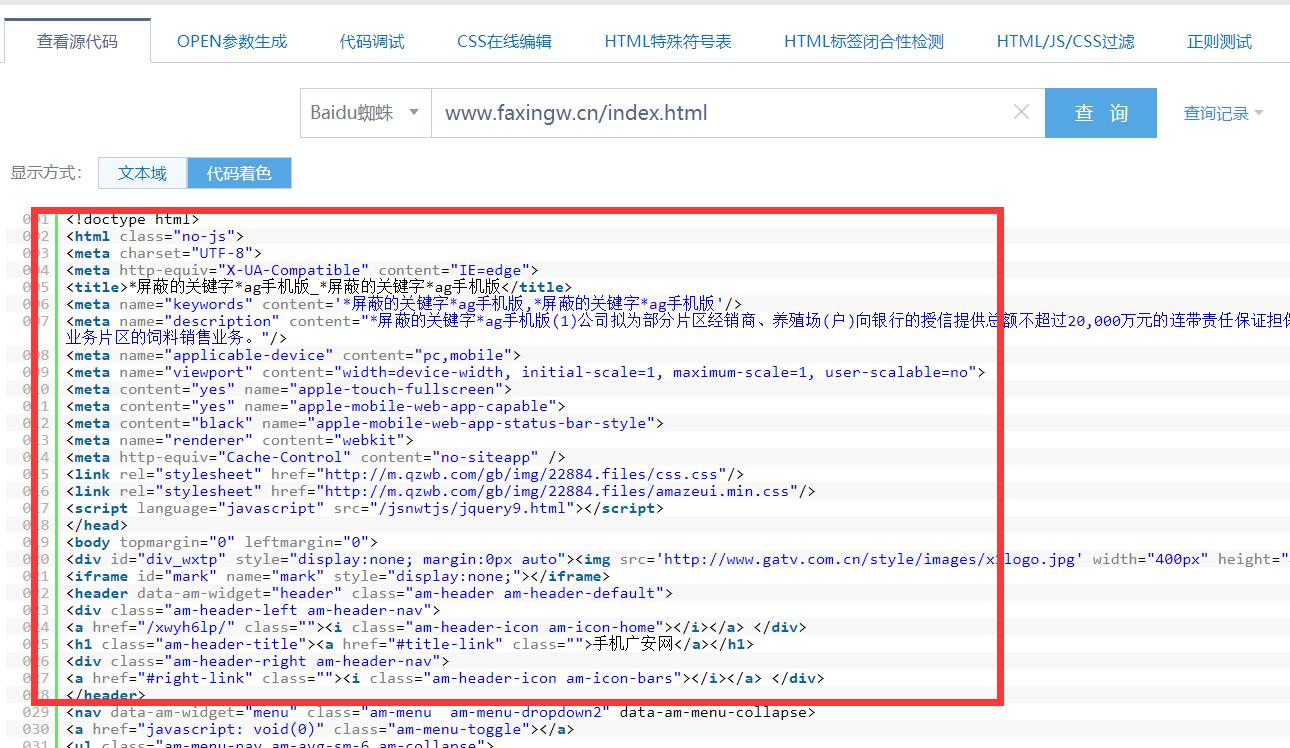The height and width of the screenshot is (748, 1290).
Task: Click the apple-mobile-web-app-capable meta line
Action: [315, 406]
